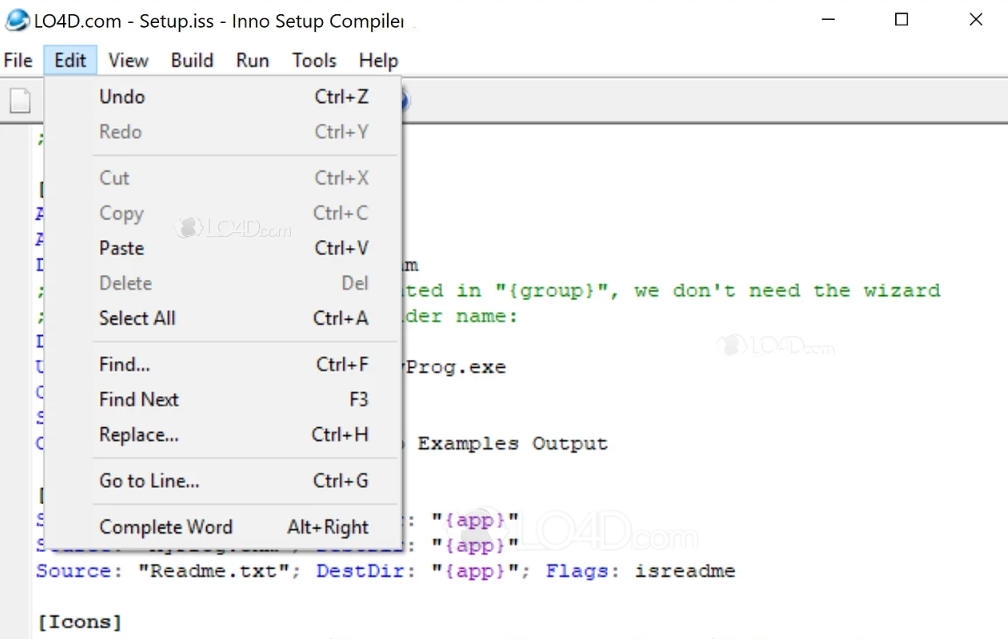The width and height of the screenshot is (1008, 639).
Task: Click the [Icons] section line in editor
Action: (x=80, y=622)
